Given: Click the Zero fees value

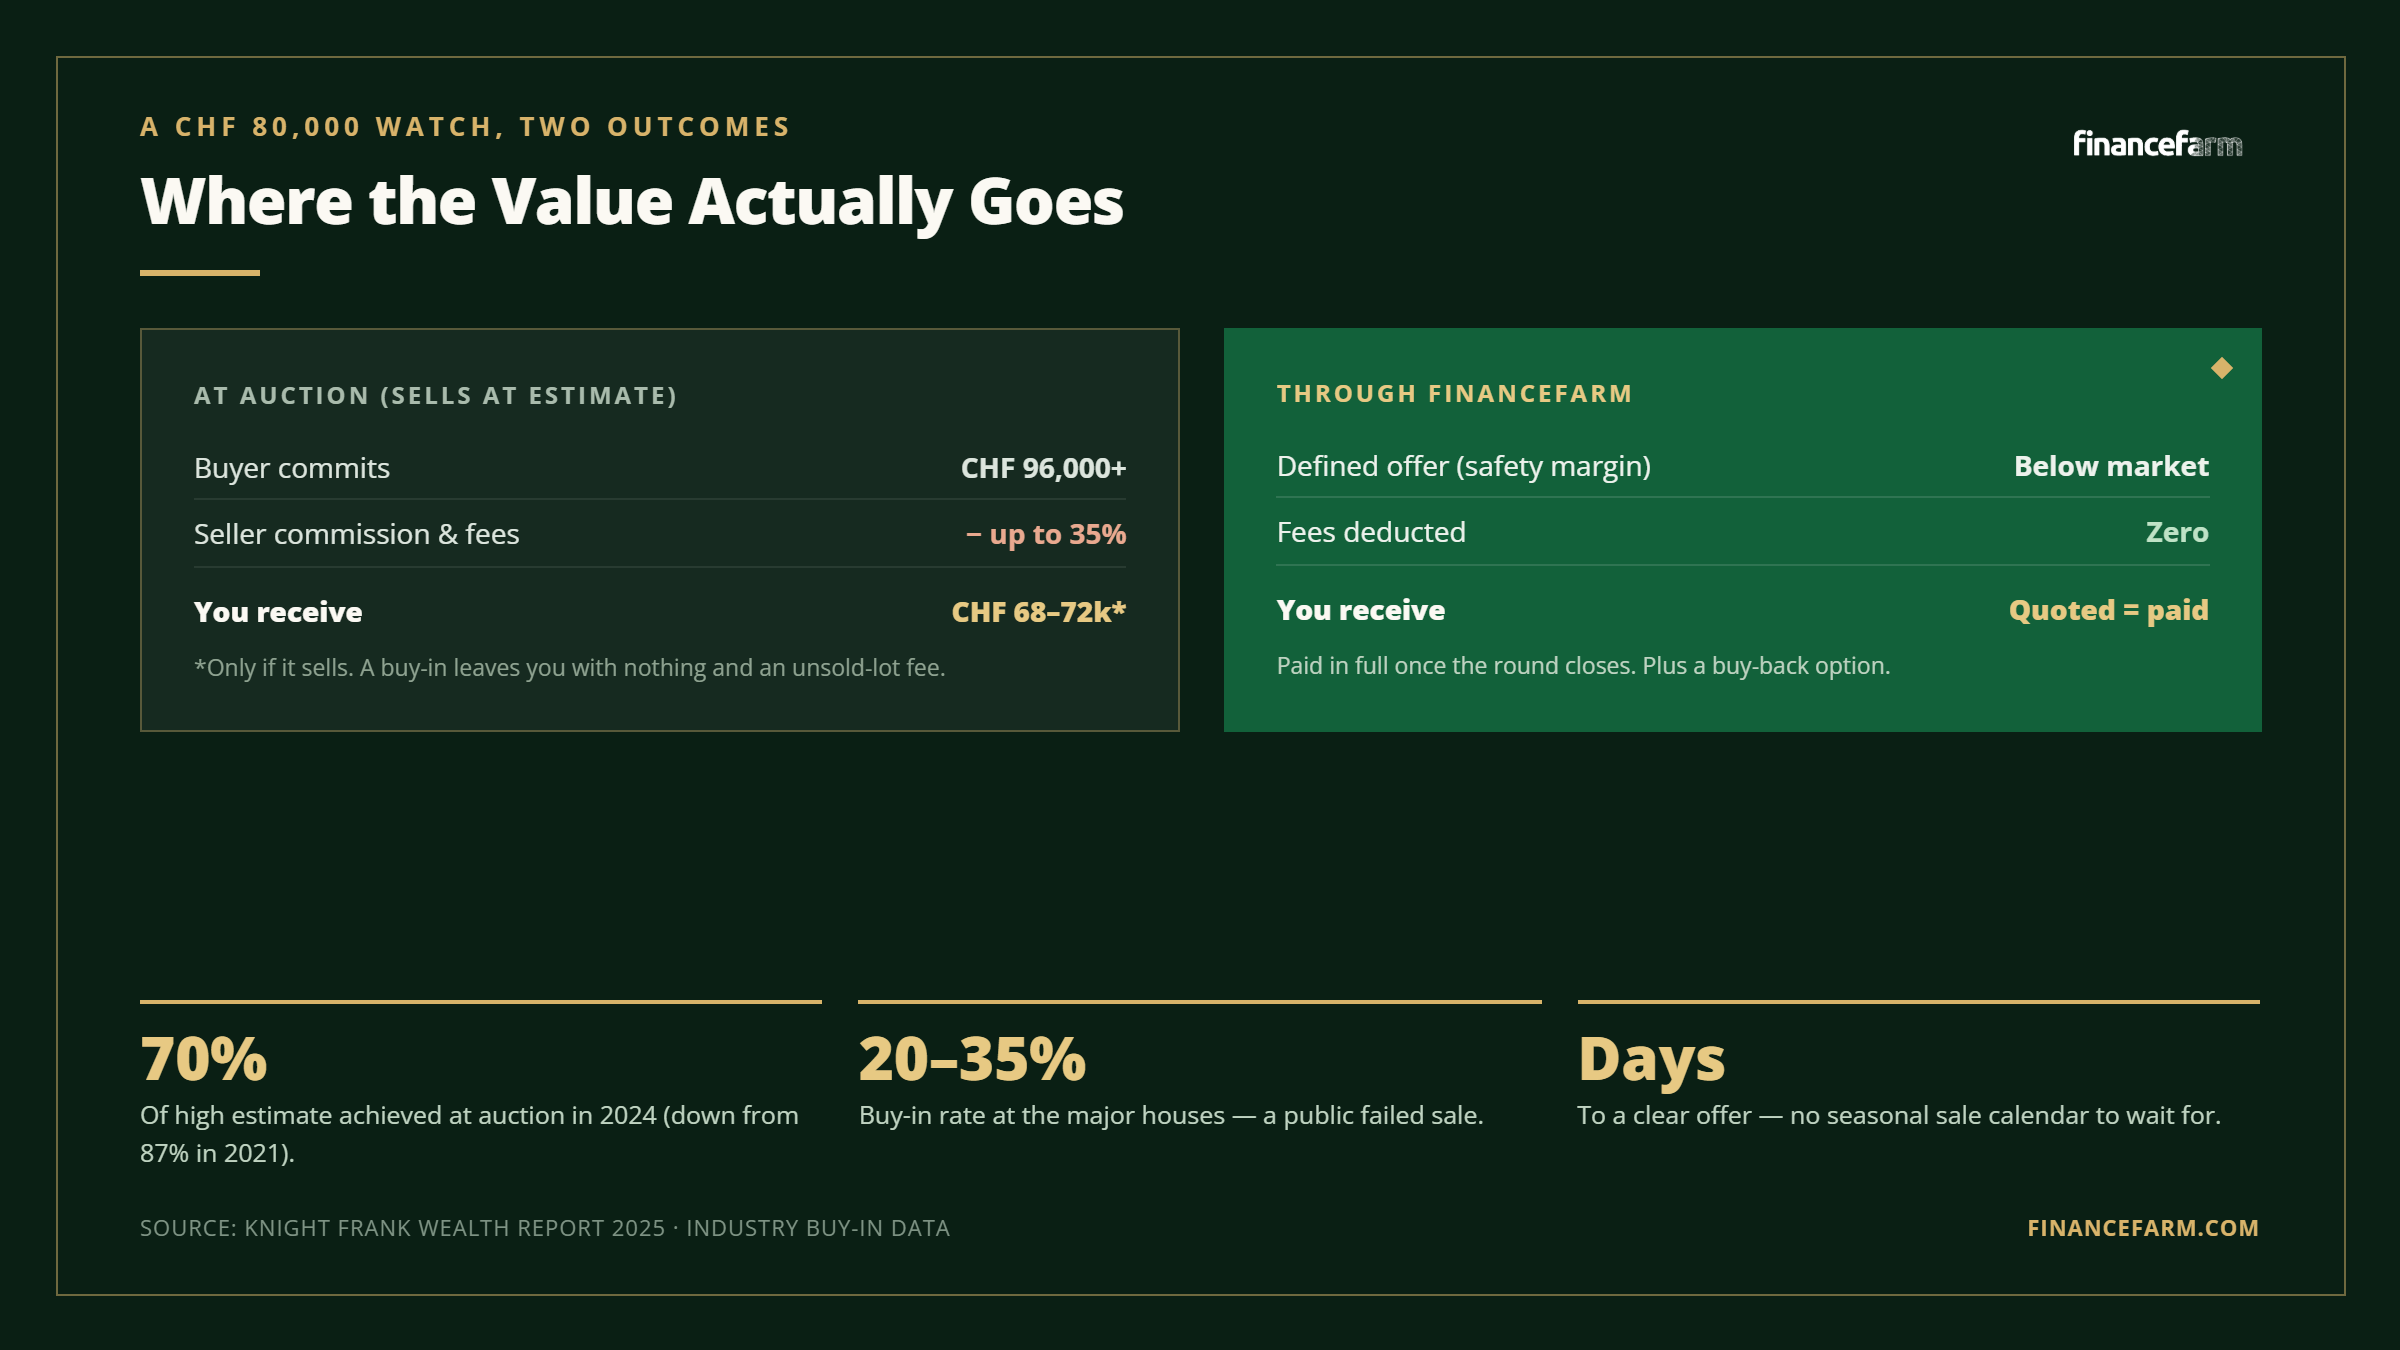Looking at the screenshot, I should pyautogui.click(x=2177, y=532).
